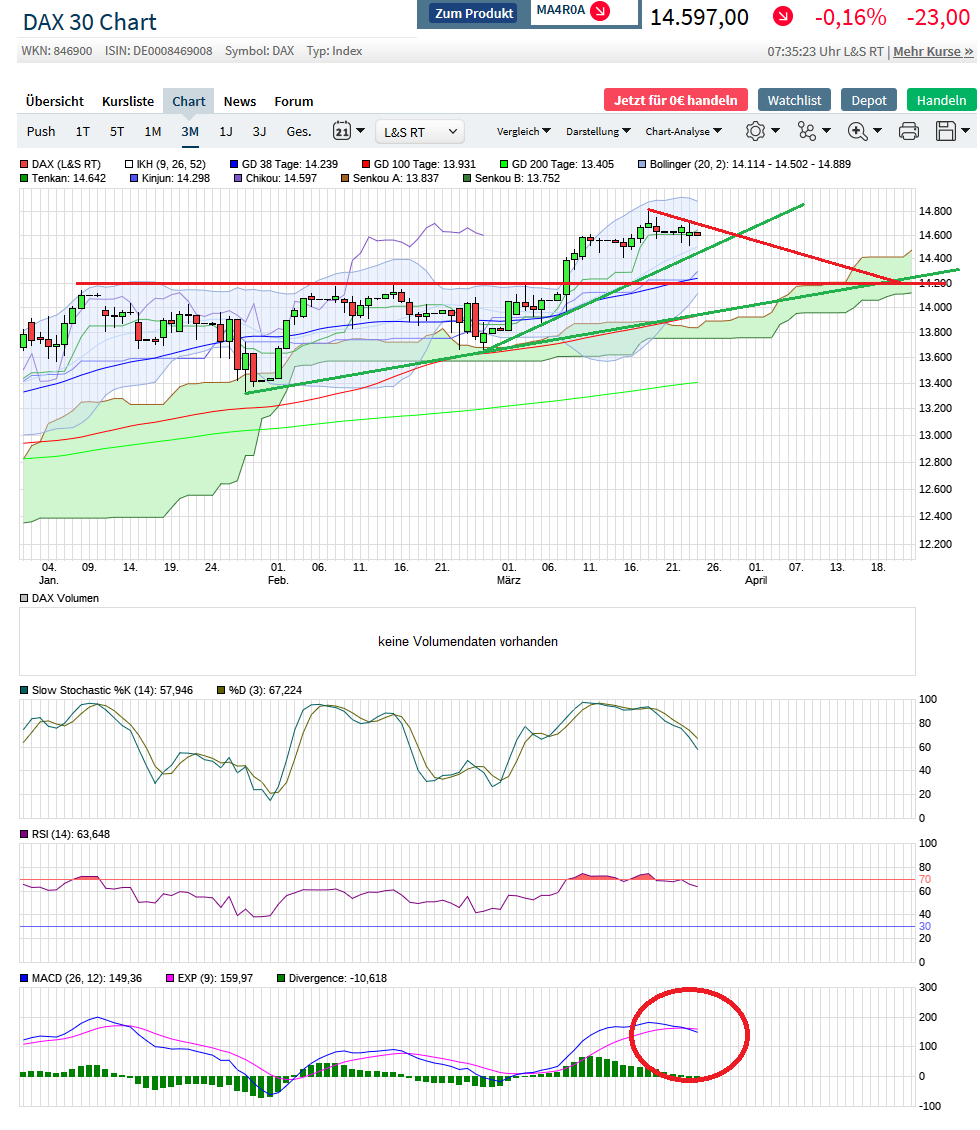Image resolution: width=980 pixels, height=1130 pixels.
Task: Click the save diskette icon
Action: coord(945,131)
